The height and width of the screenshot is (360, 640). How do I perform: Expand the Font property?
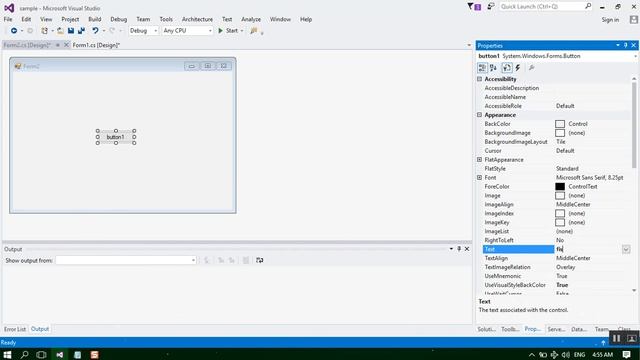click(480, 178)
